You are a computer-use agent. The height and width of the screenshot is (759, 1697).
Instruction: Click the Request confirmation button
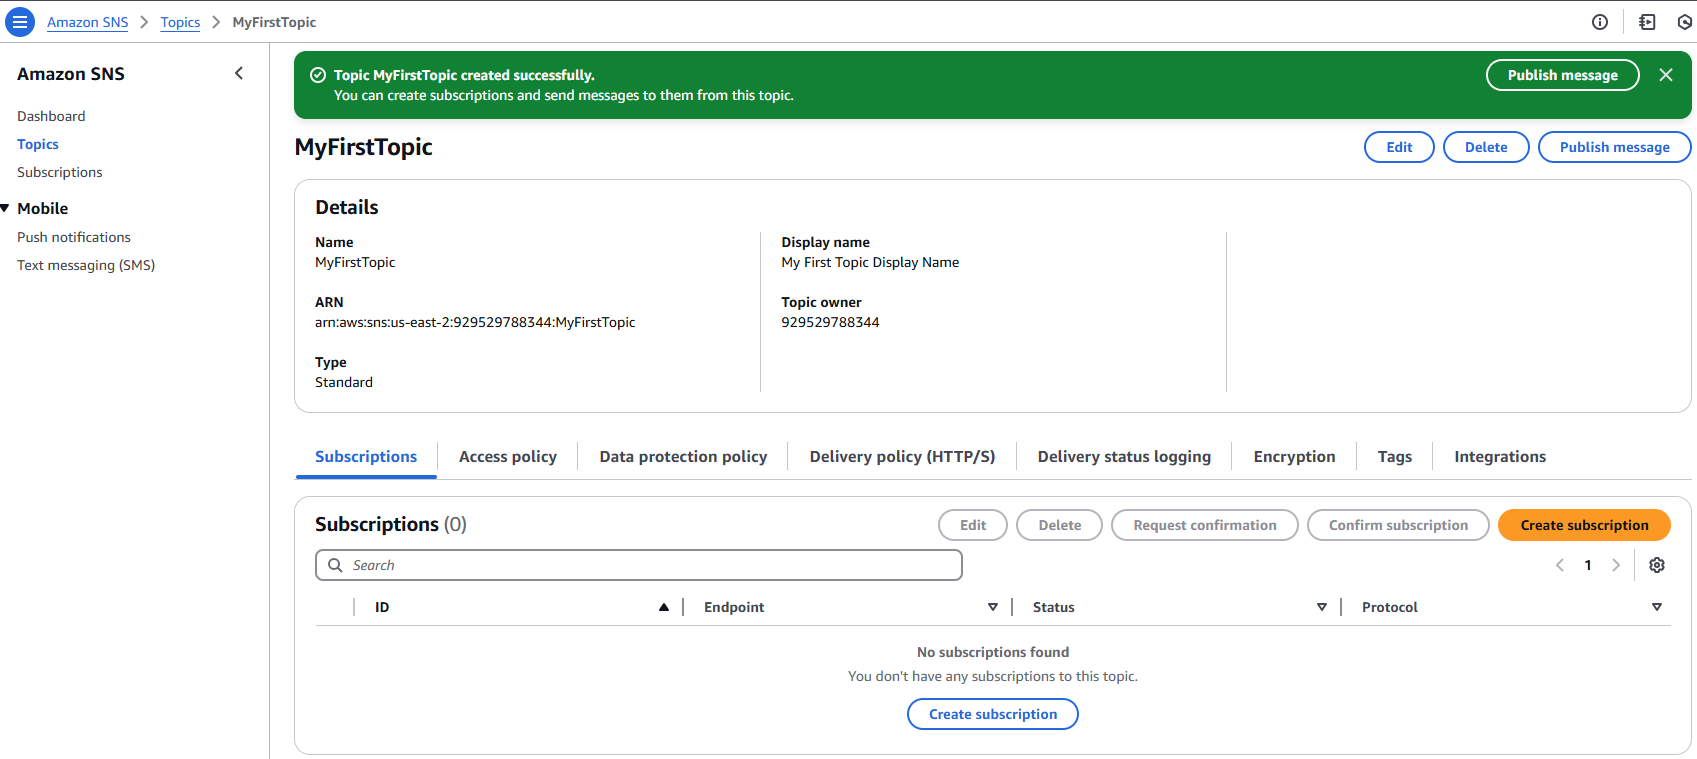tap(1205, 525)
